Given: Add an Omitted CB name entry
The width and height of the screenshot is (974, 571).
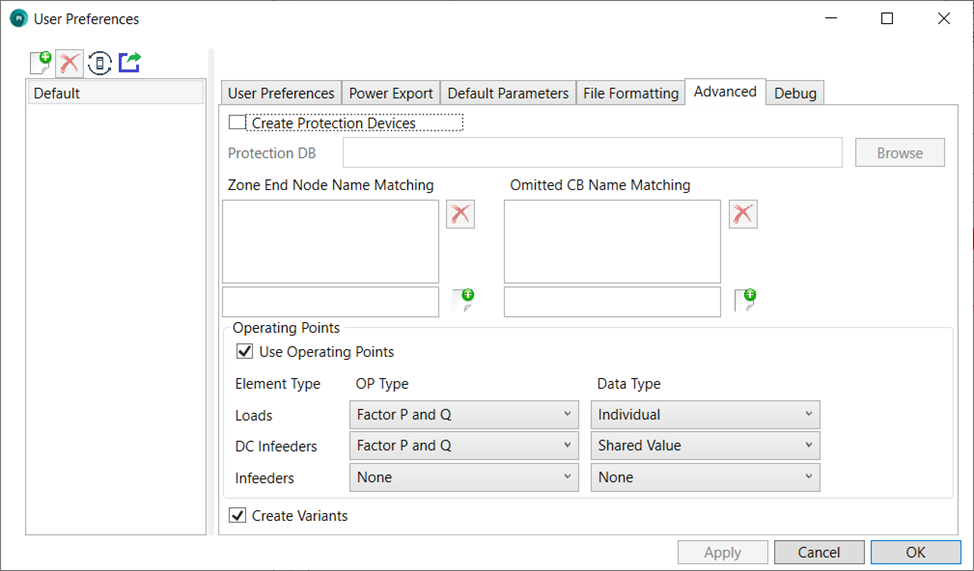Looking at the screenshot, I should coord(745,300).
